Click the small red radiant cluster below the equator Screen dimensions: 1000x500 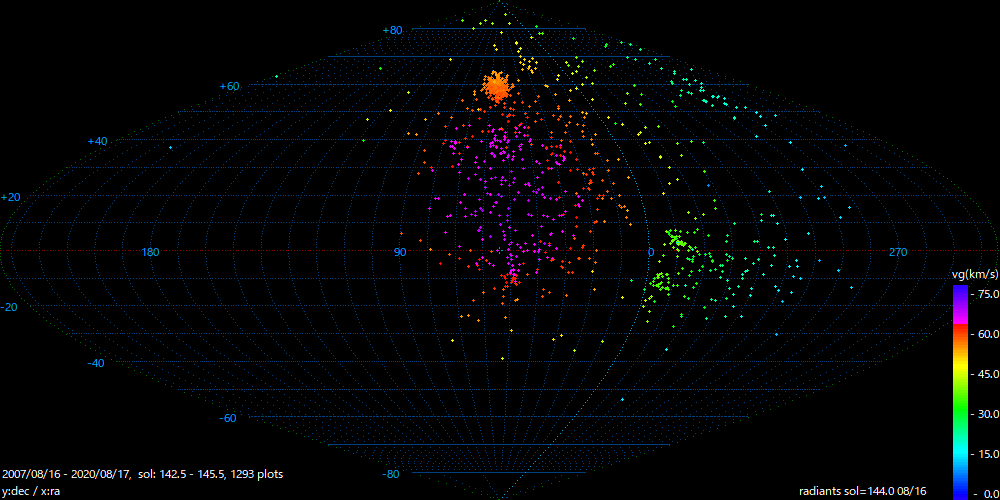coord(512,277)
